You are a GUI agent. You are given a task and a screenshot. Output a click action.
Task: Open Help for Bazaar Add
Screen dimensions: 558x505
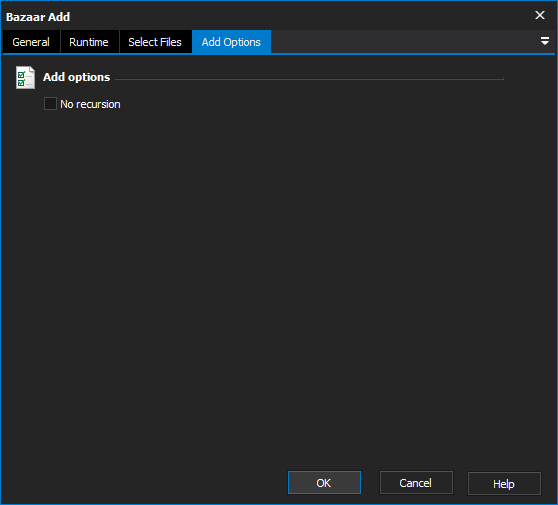(504, 483)
